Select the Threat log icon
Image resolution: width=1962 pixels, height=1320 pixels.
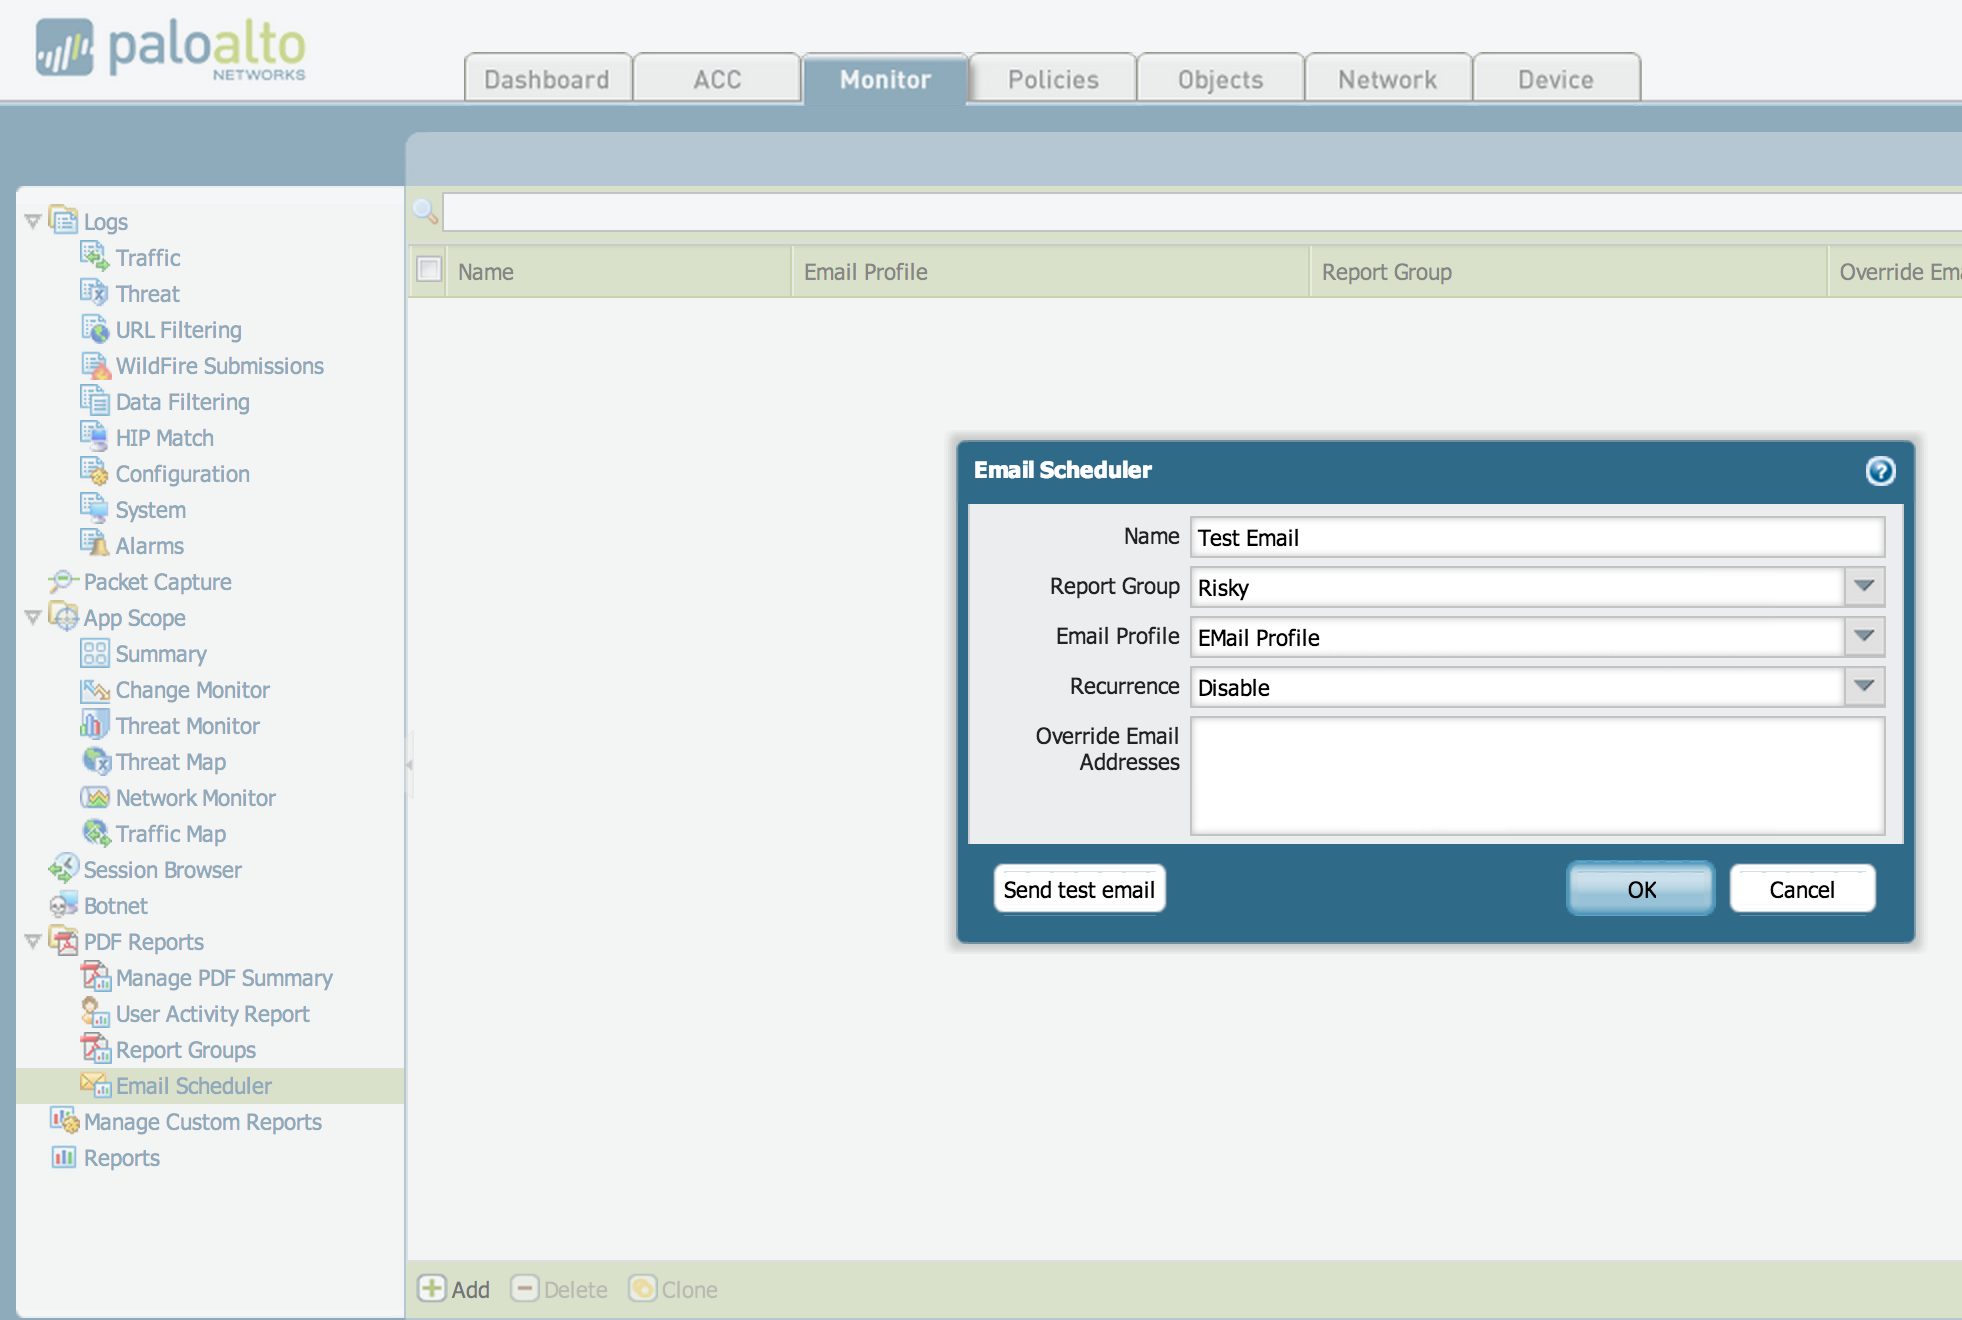click(x=95, y=293)
